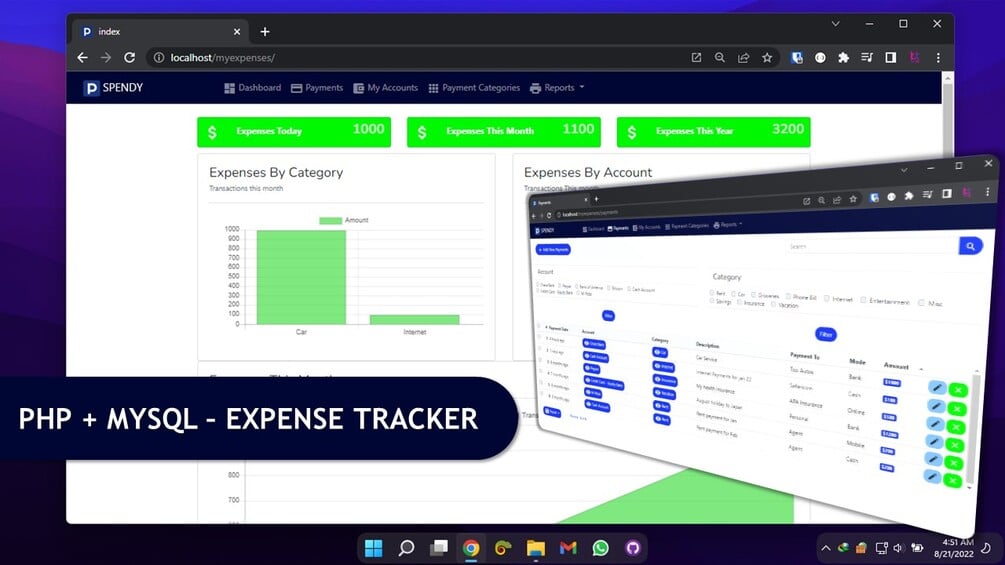Click the Expenses This Month card
The height and width of the screenshot is (565, 1005).
[504, 131]
